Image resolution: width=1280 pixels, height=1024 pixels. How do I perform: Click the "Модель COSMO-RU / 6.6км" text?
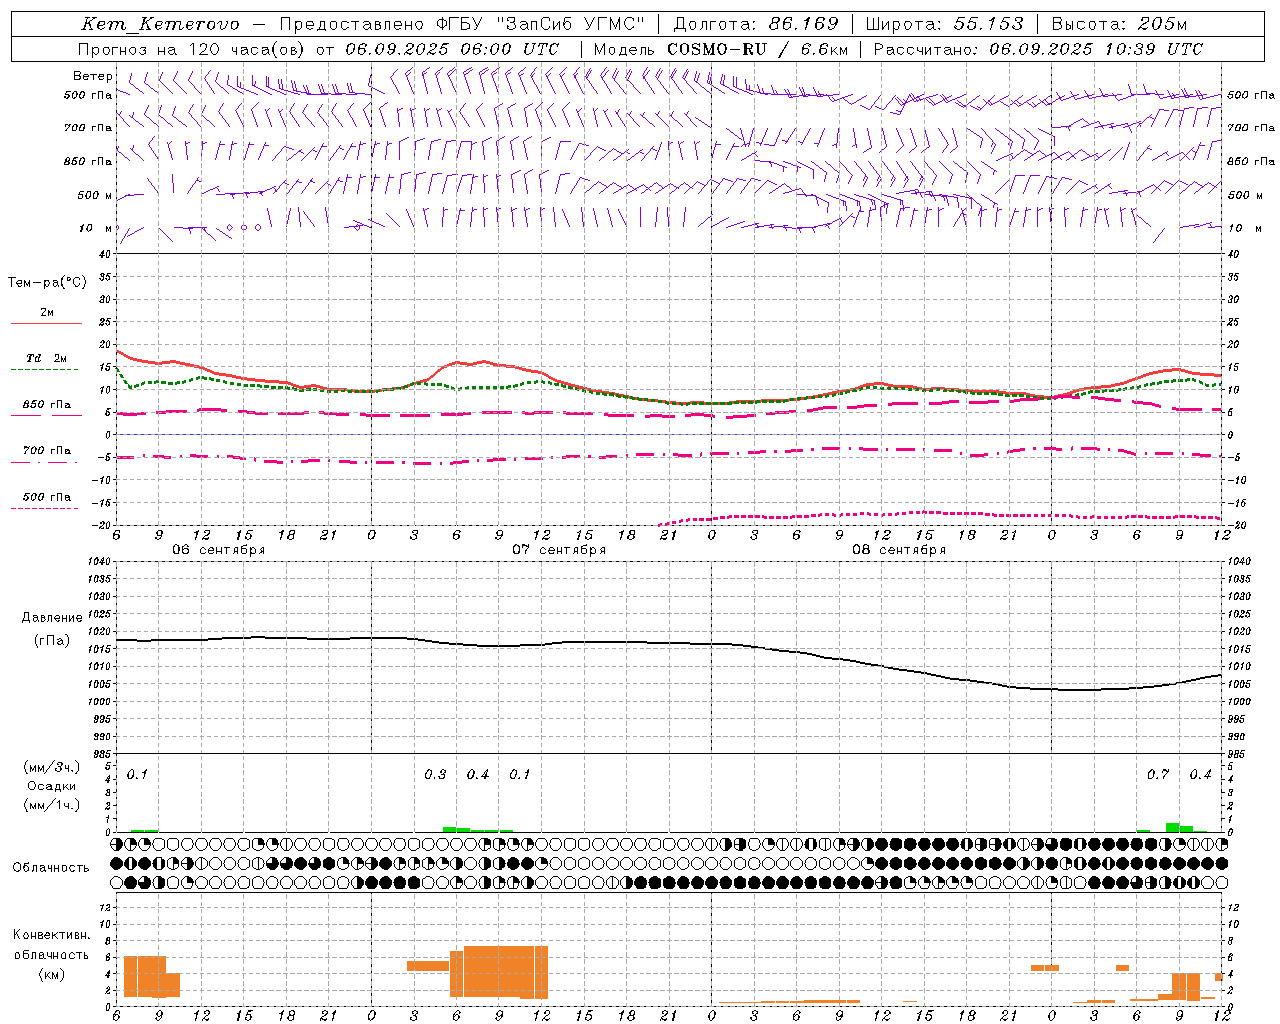click(719, 49)
